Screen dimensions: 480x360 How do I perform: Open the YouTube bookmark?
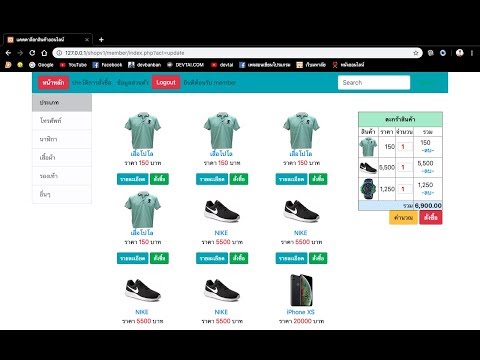(x=73, y=65)
